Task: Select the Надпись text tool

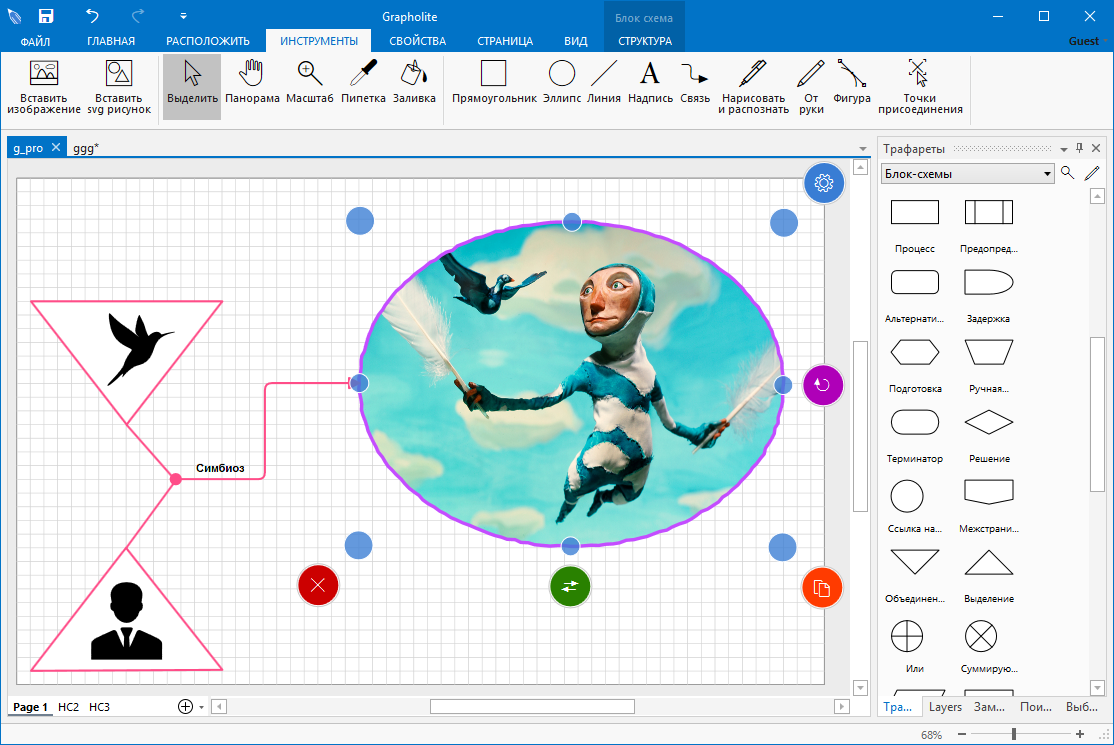Action: pyautogui.click(x=650, y=83)
